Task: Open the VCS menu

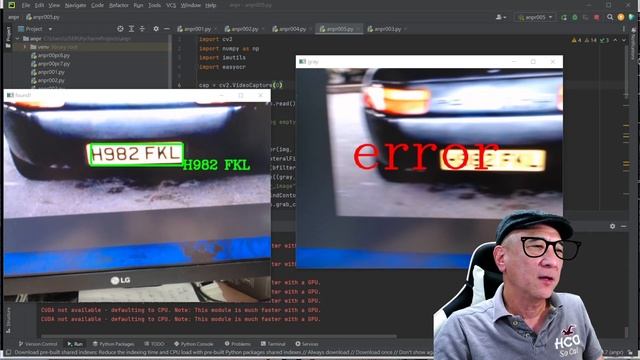Action: [x=171, y=5]
